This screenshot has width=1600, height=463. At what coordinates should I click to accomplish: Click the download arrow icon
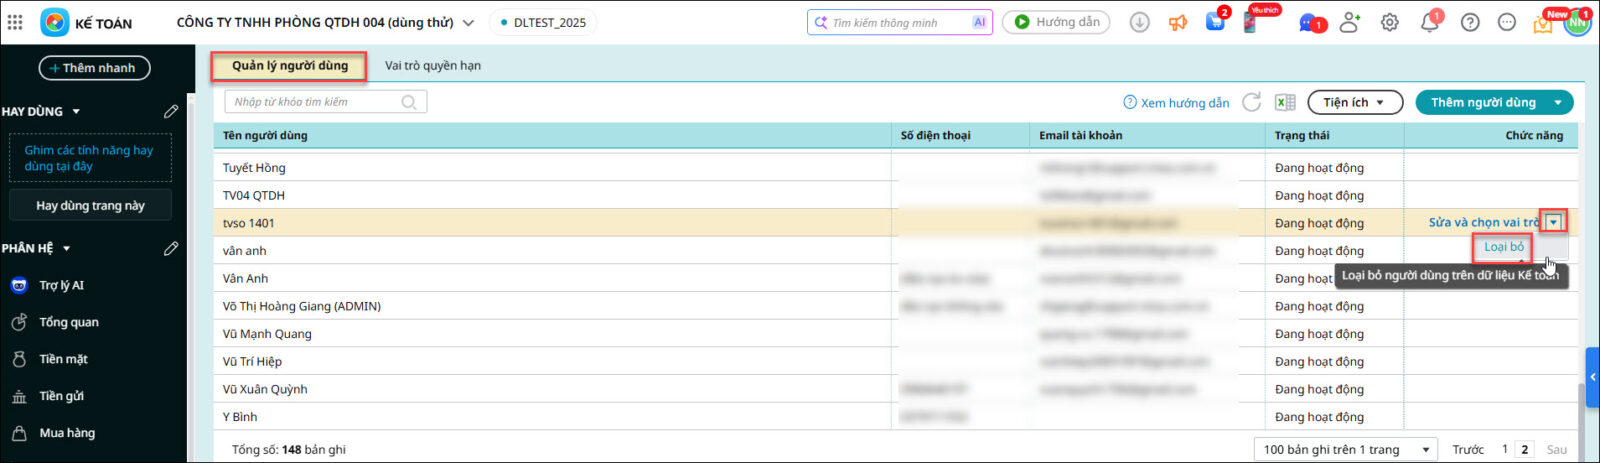point(1139,22)
